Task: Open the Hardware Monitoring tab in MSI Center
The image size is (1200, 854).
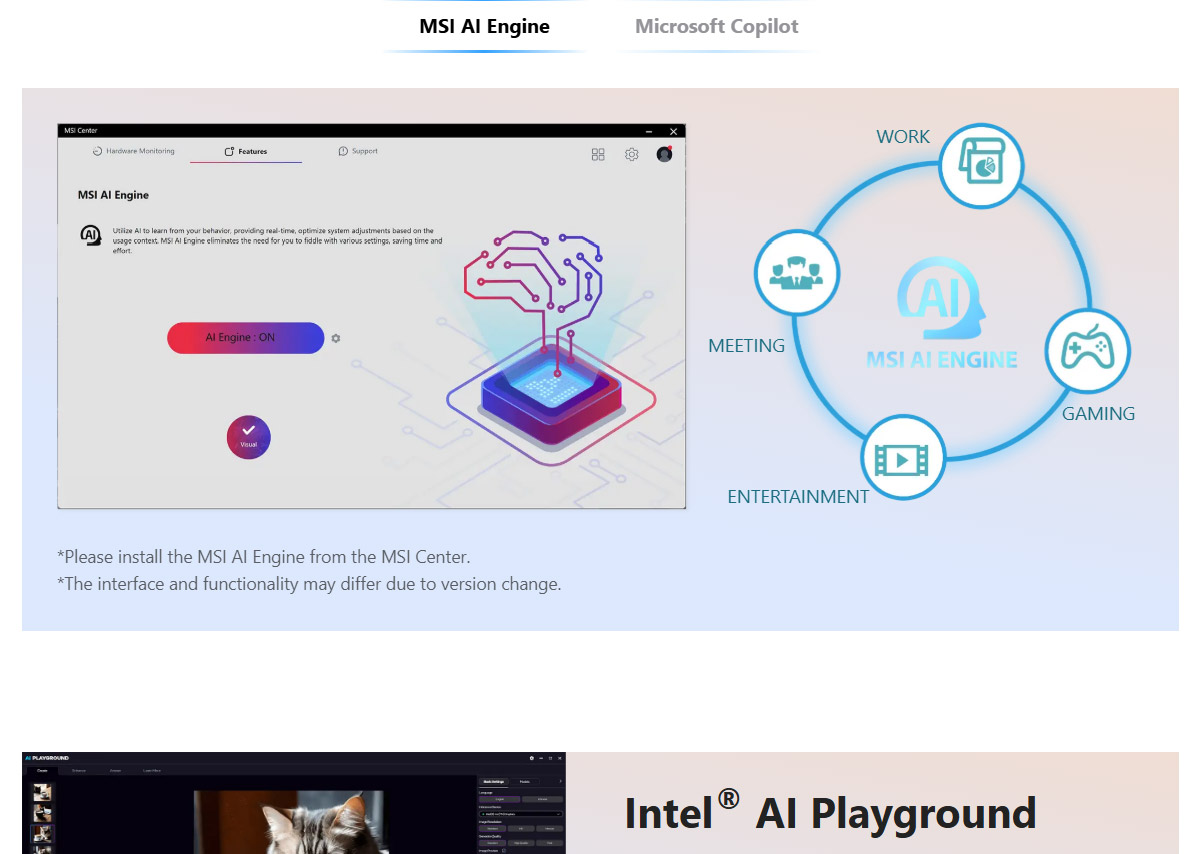Action: tap(133, 151)
